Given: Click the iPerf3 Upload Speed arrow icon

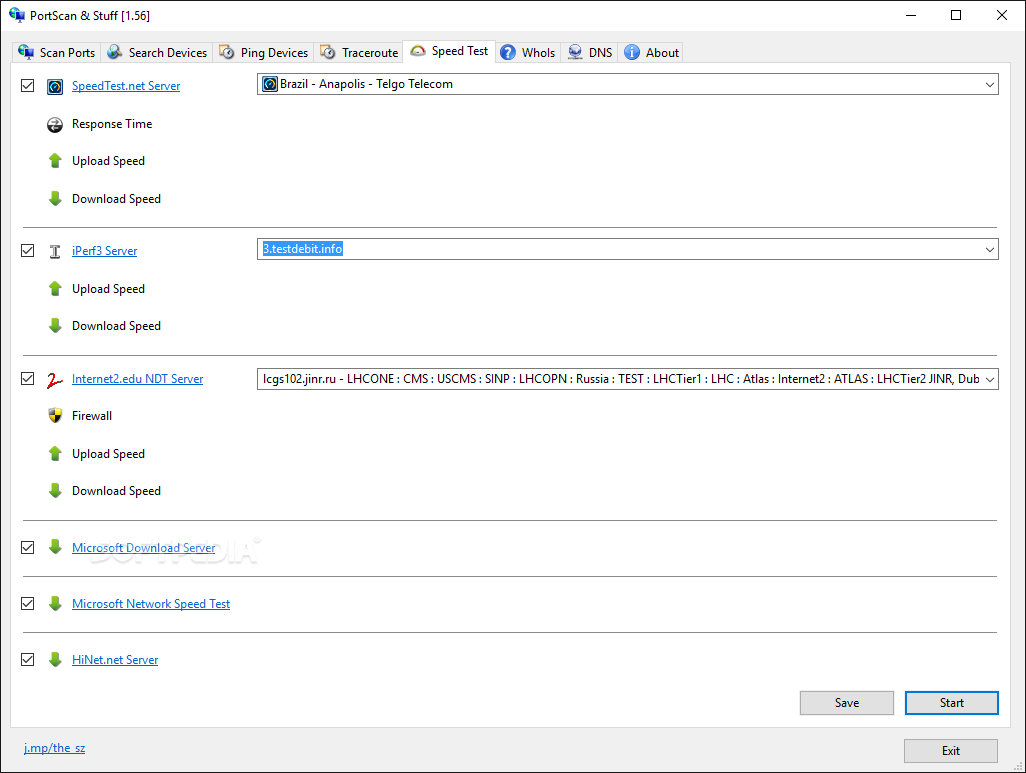Looking at the screenshot, I should 55,289.
